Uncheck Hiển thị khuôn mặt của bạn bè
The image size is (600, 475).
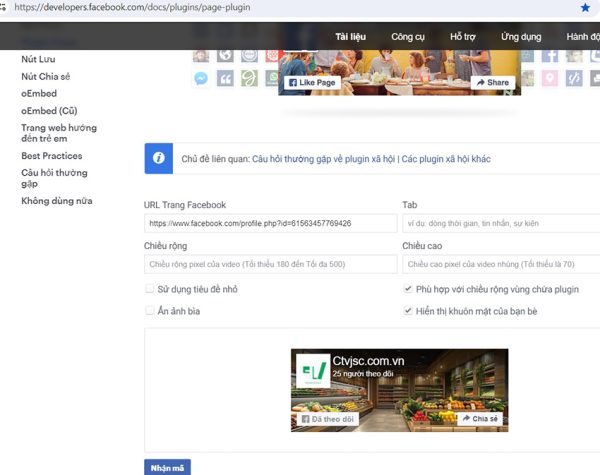pos(408,310)
